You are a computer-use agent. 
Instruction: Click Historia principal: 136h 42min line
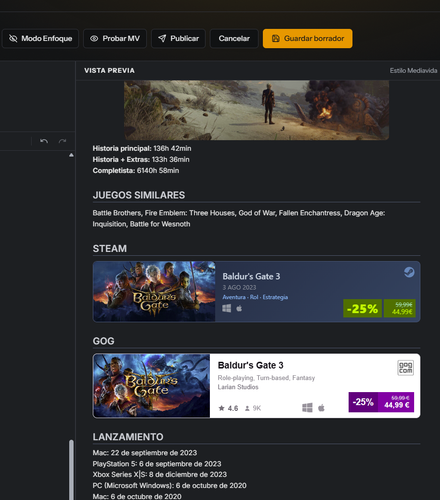[142, 148]
